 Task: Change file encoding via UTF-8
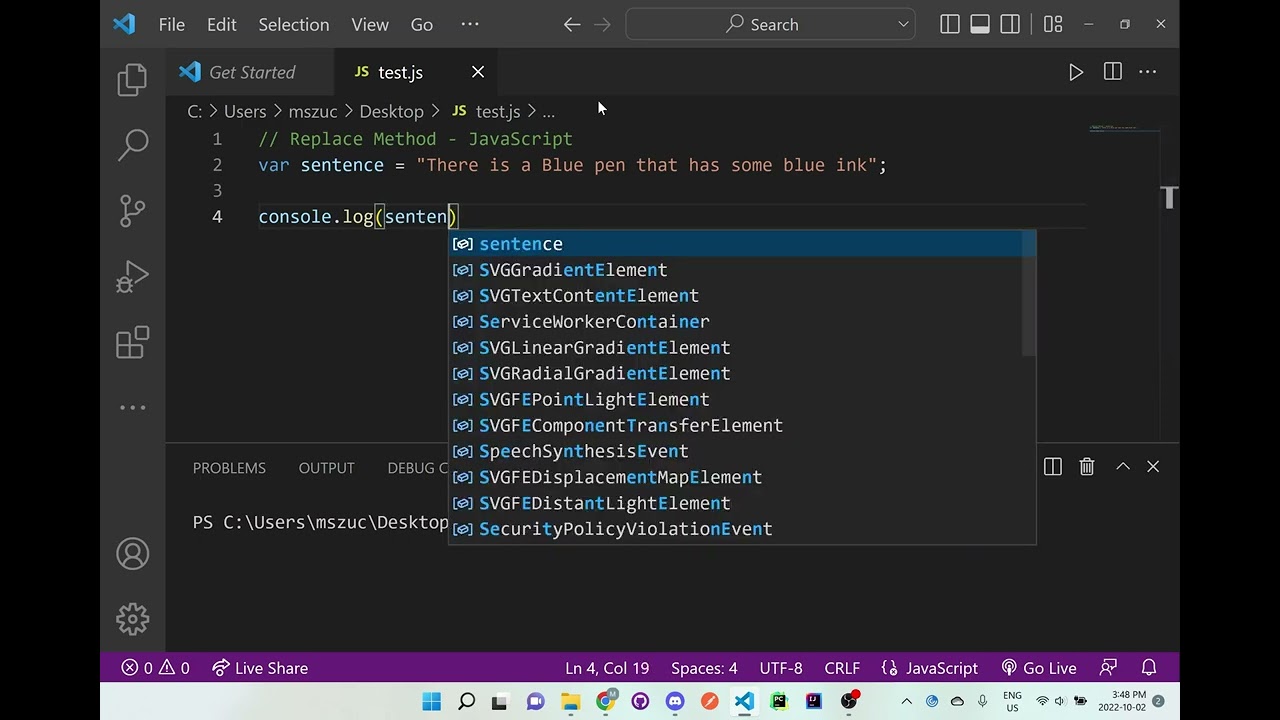[781, 668]
